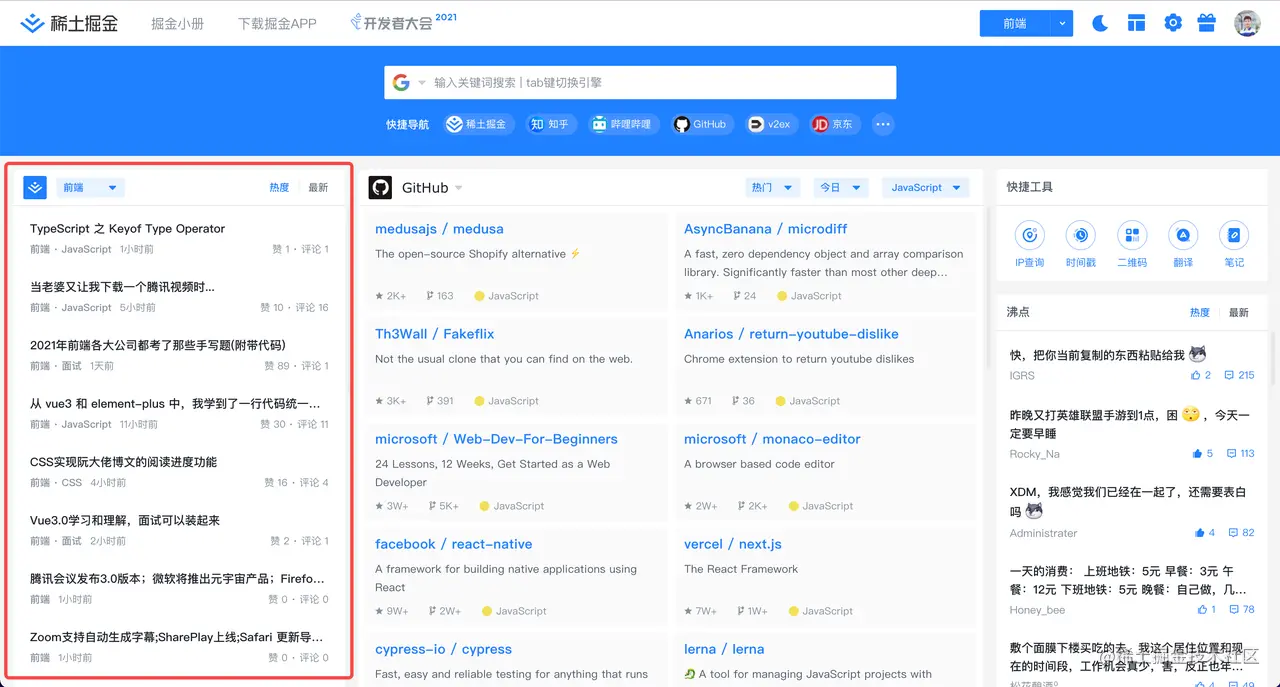Open article CSS实现阮大佬博文的阅读进度功能

click(x=123, y=462)
